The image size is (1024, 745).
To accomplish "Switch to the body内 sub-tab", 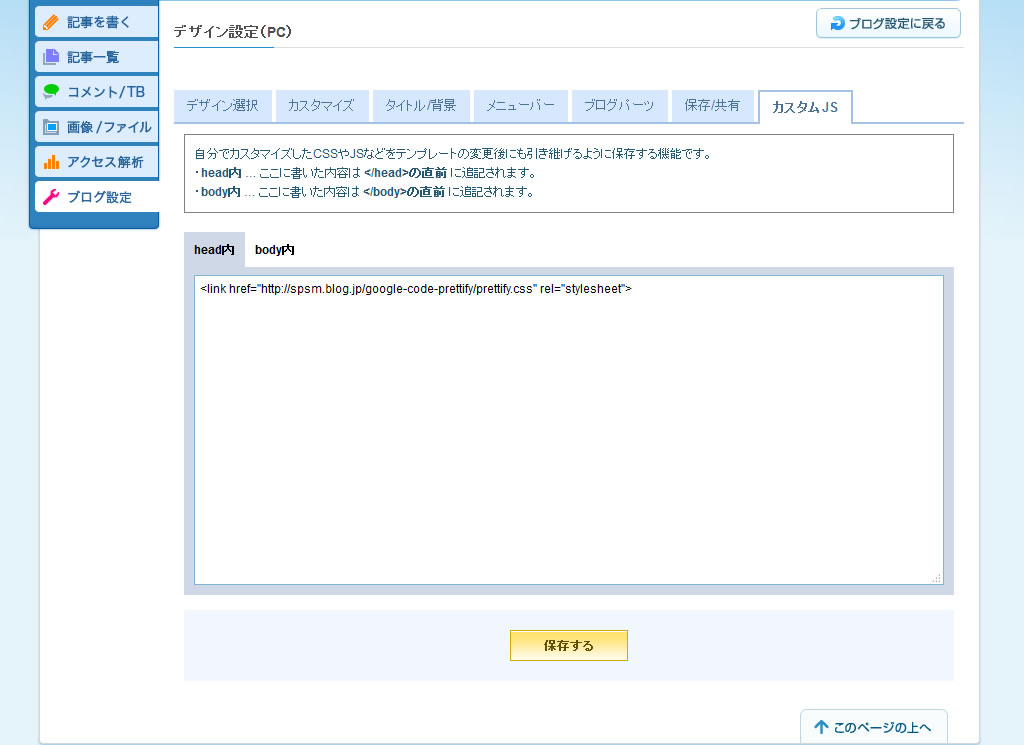I will [274, 249].
